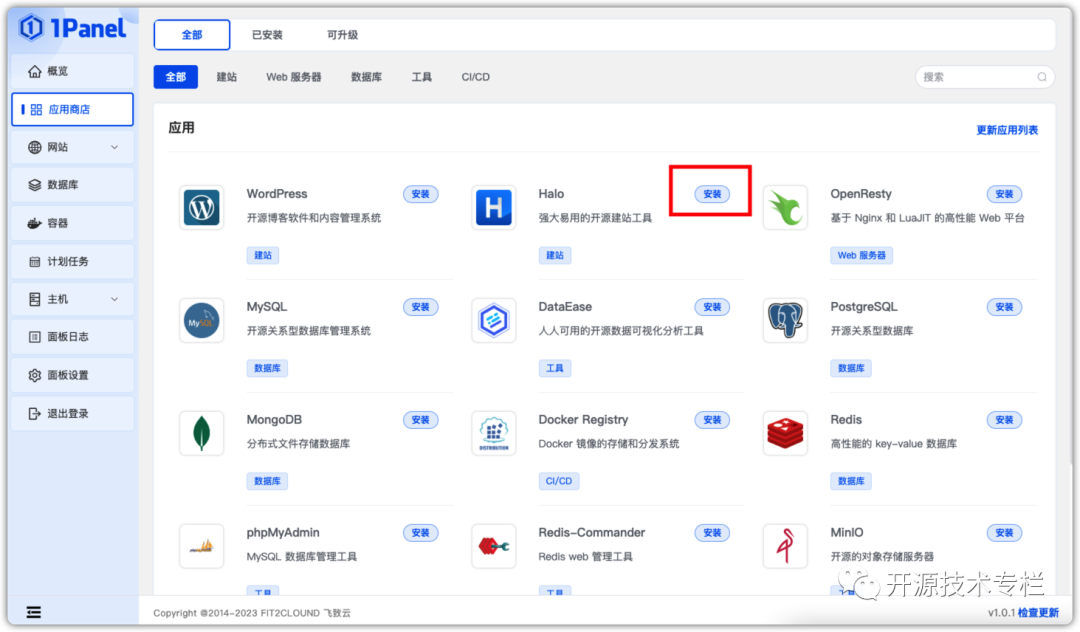Collapse sidebar with hamburger menu icon
Viewport: 1080px width, 632px height.
tap(34, 612)
